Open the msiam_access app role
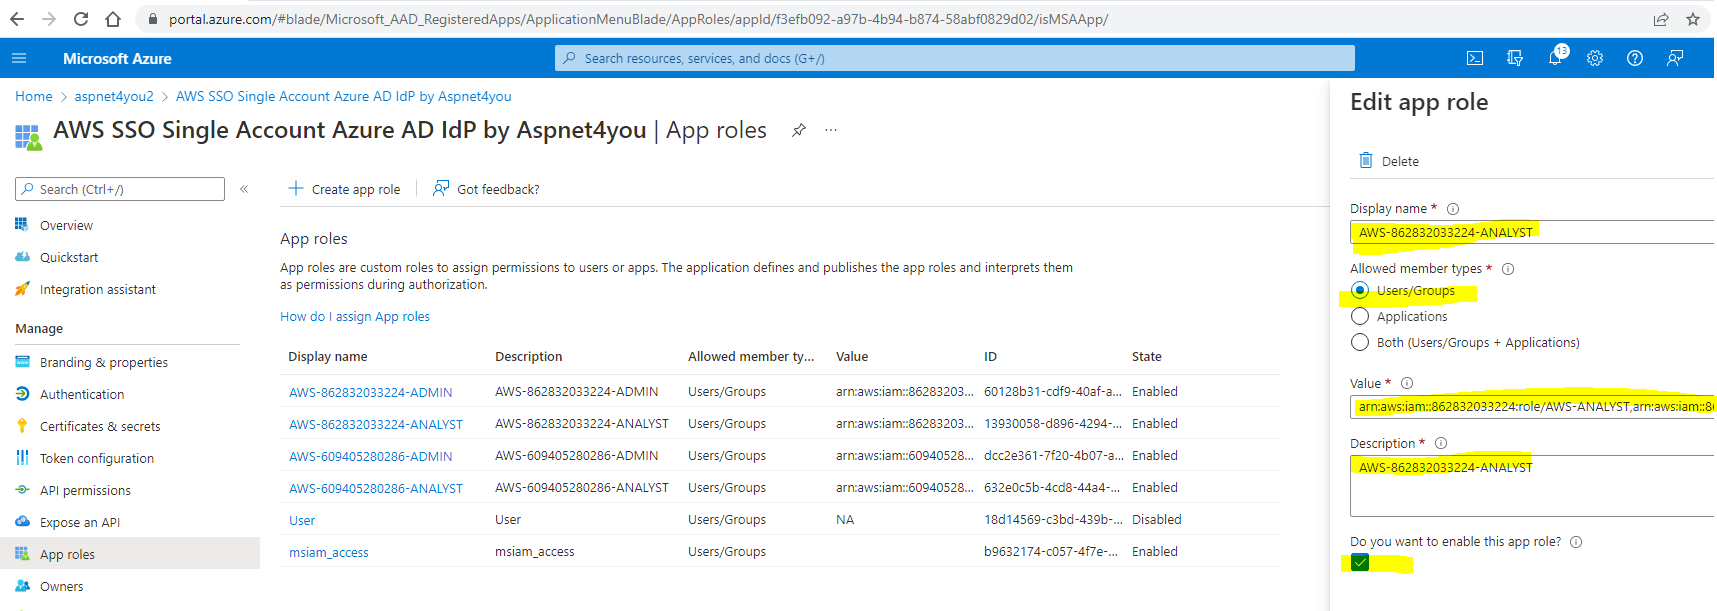This screenshot has width=1717, height=611. click(x=329, y=553)
